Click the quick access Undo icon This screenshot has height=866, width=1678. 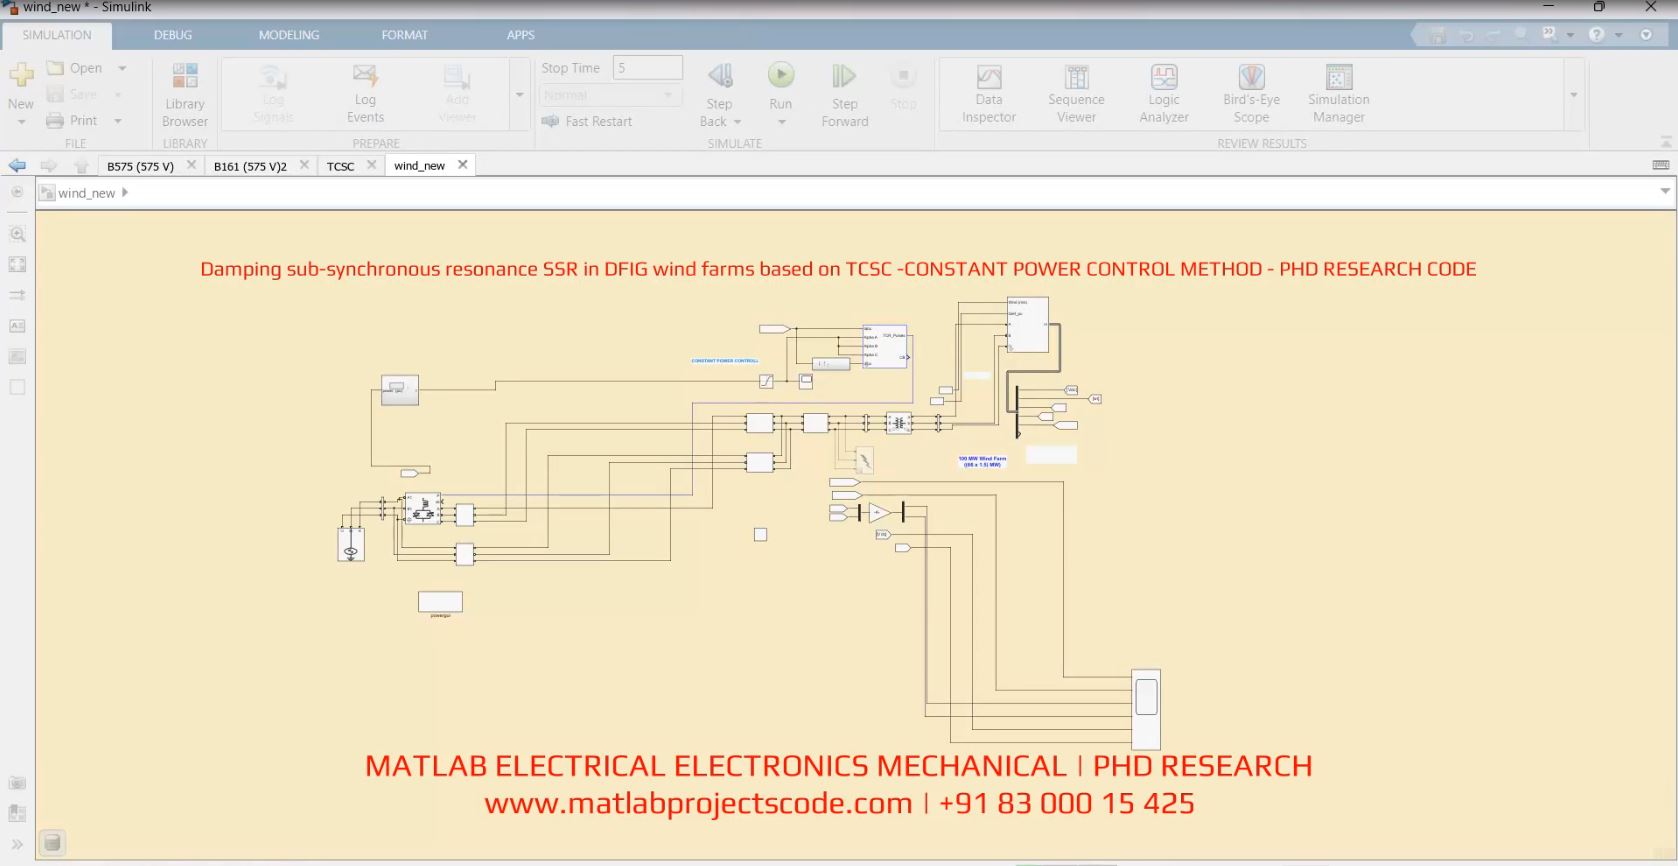click(1466, 35)
